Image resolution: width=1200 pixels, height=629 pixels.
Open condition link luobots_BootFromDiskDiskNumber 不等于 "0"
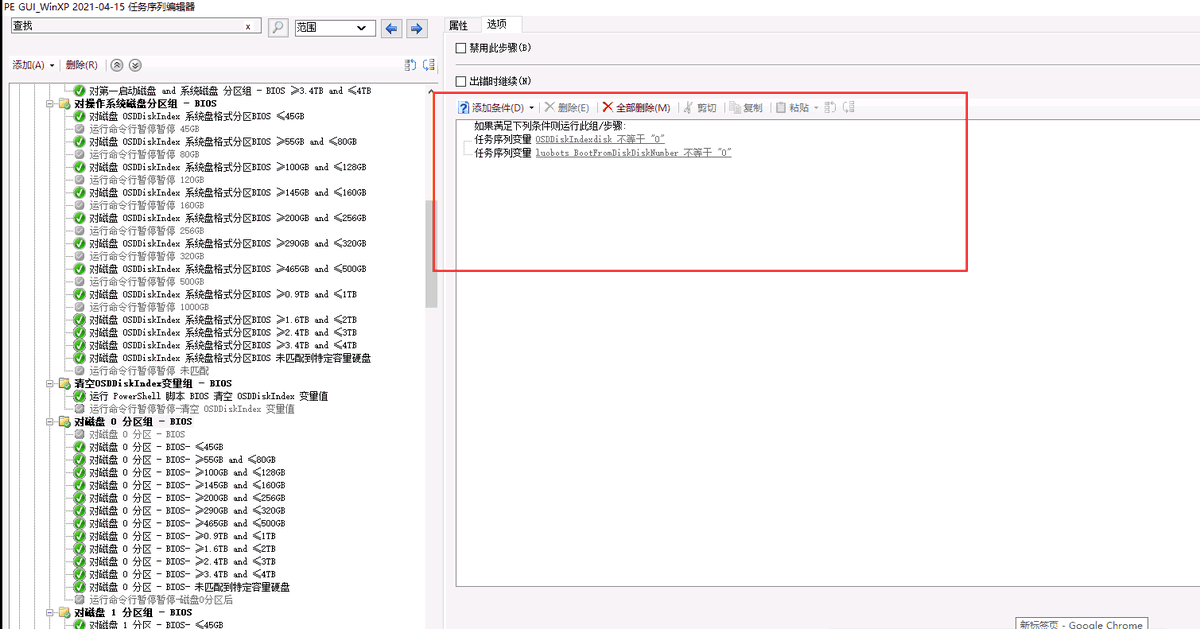634,153
